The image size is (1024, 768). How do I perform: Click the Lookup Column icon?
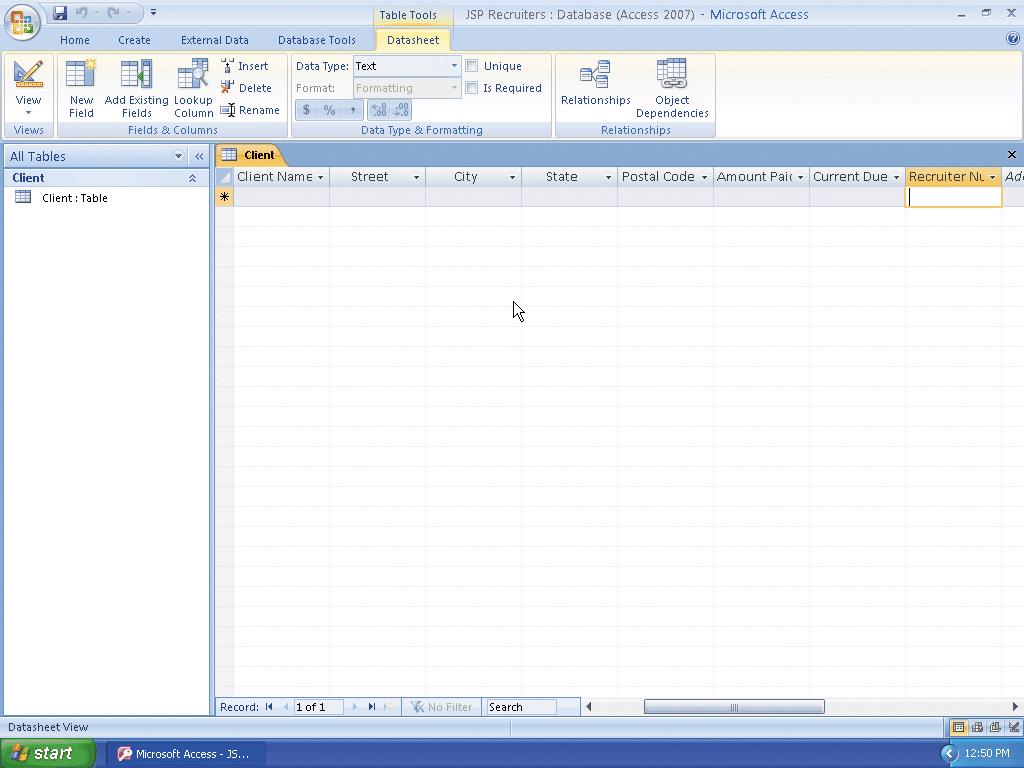(x=193, y=88)
